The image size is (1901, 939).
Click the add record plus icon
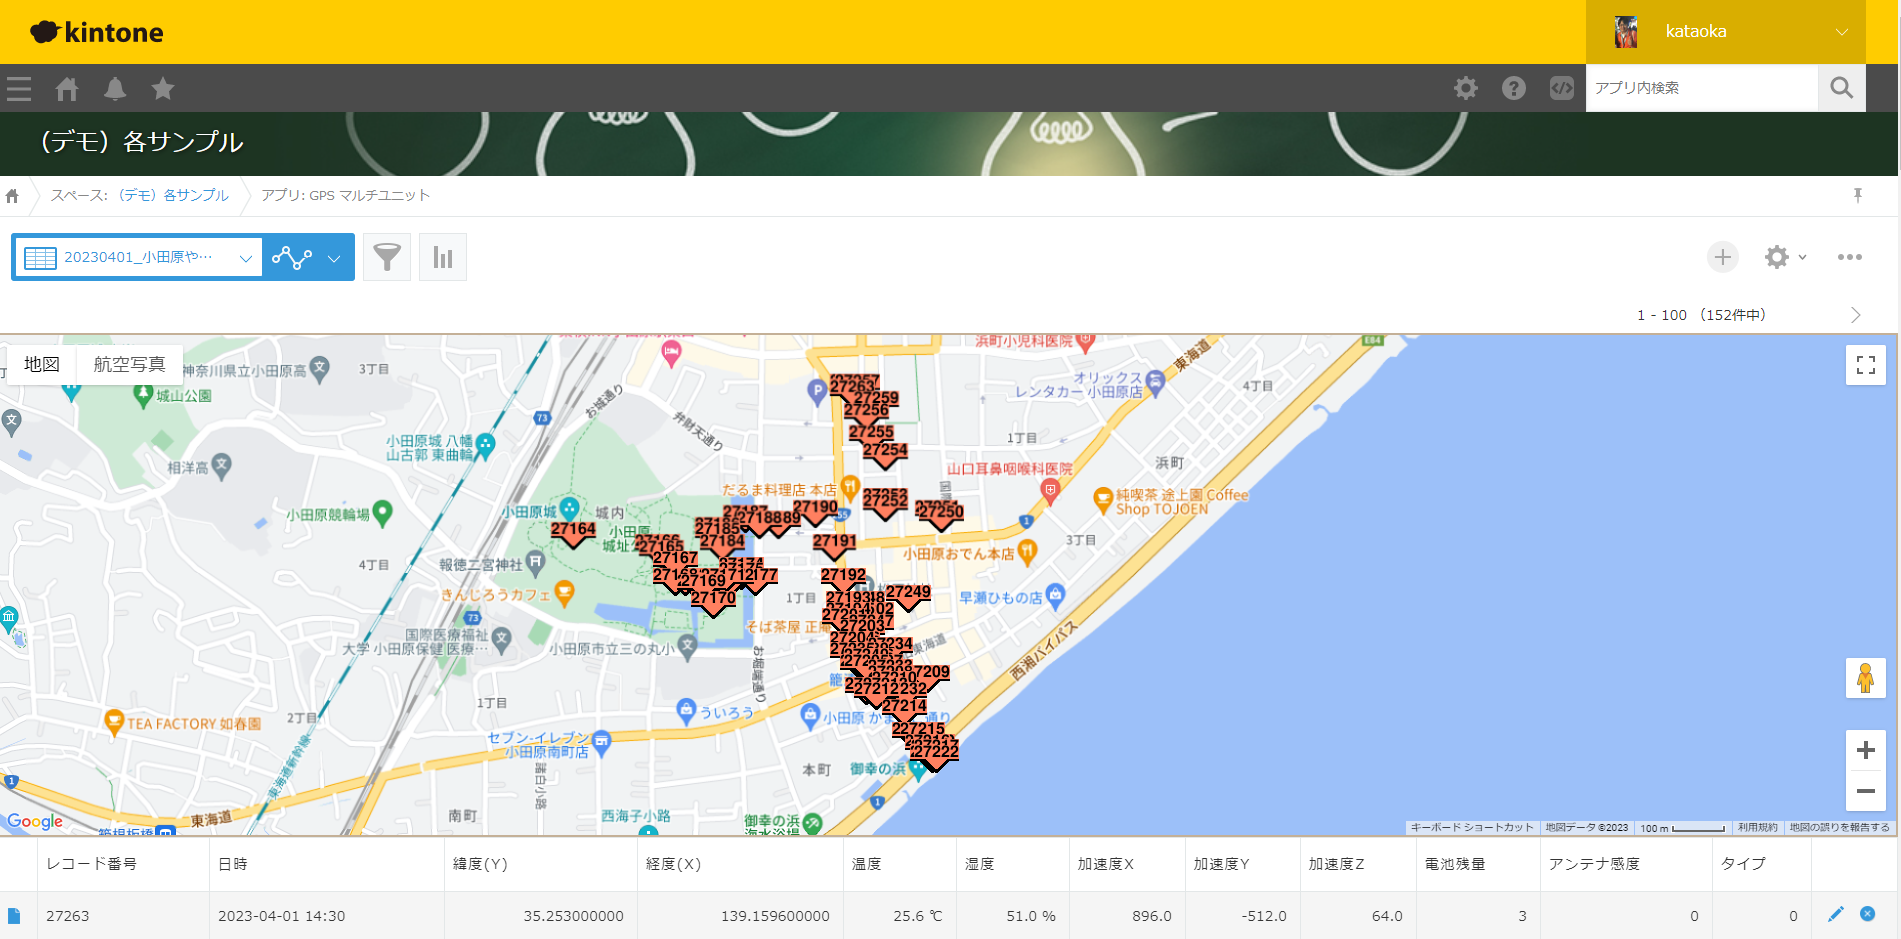coord(1722,257)
